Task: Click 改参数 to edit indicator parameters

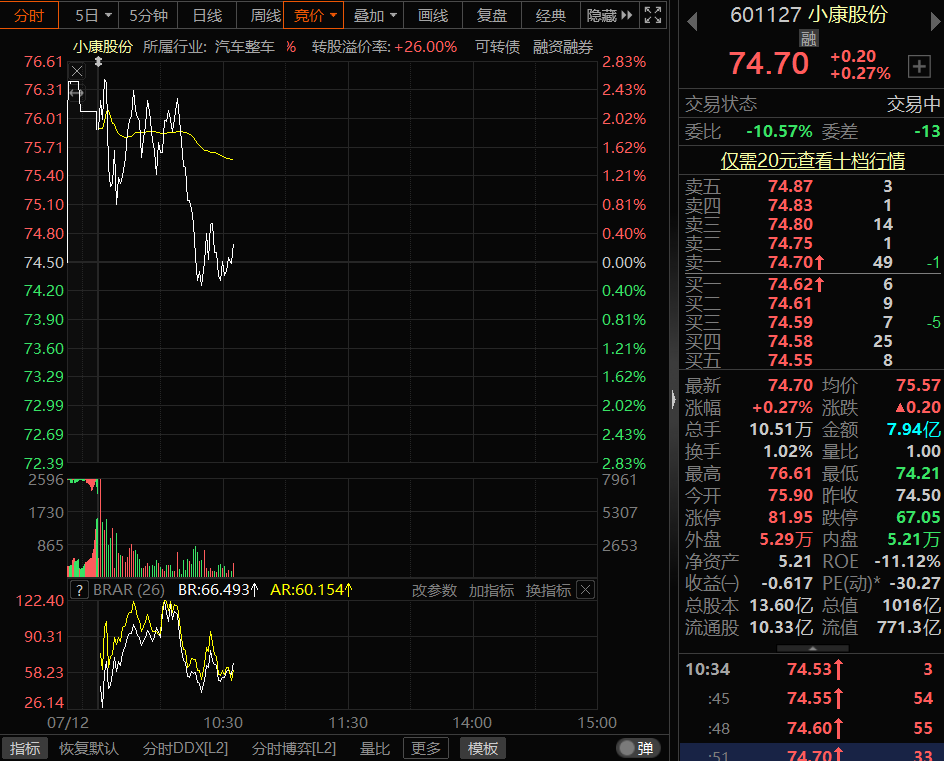Action: (x=434, y=590)
